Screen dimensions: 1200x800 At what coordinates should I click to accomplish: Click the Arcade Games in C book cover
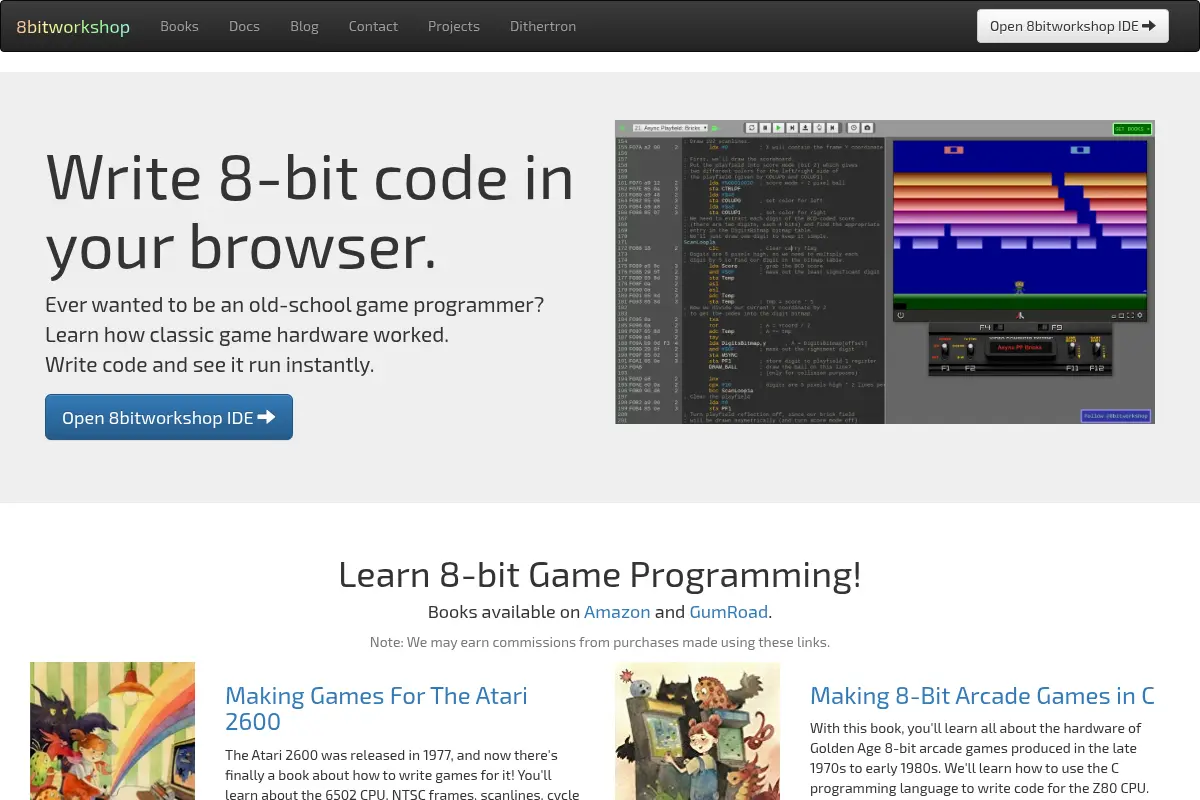(698, 731)
